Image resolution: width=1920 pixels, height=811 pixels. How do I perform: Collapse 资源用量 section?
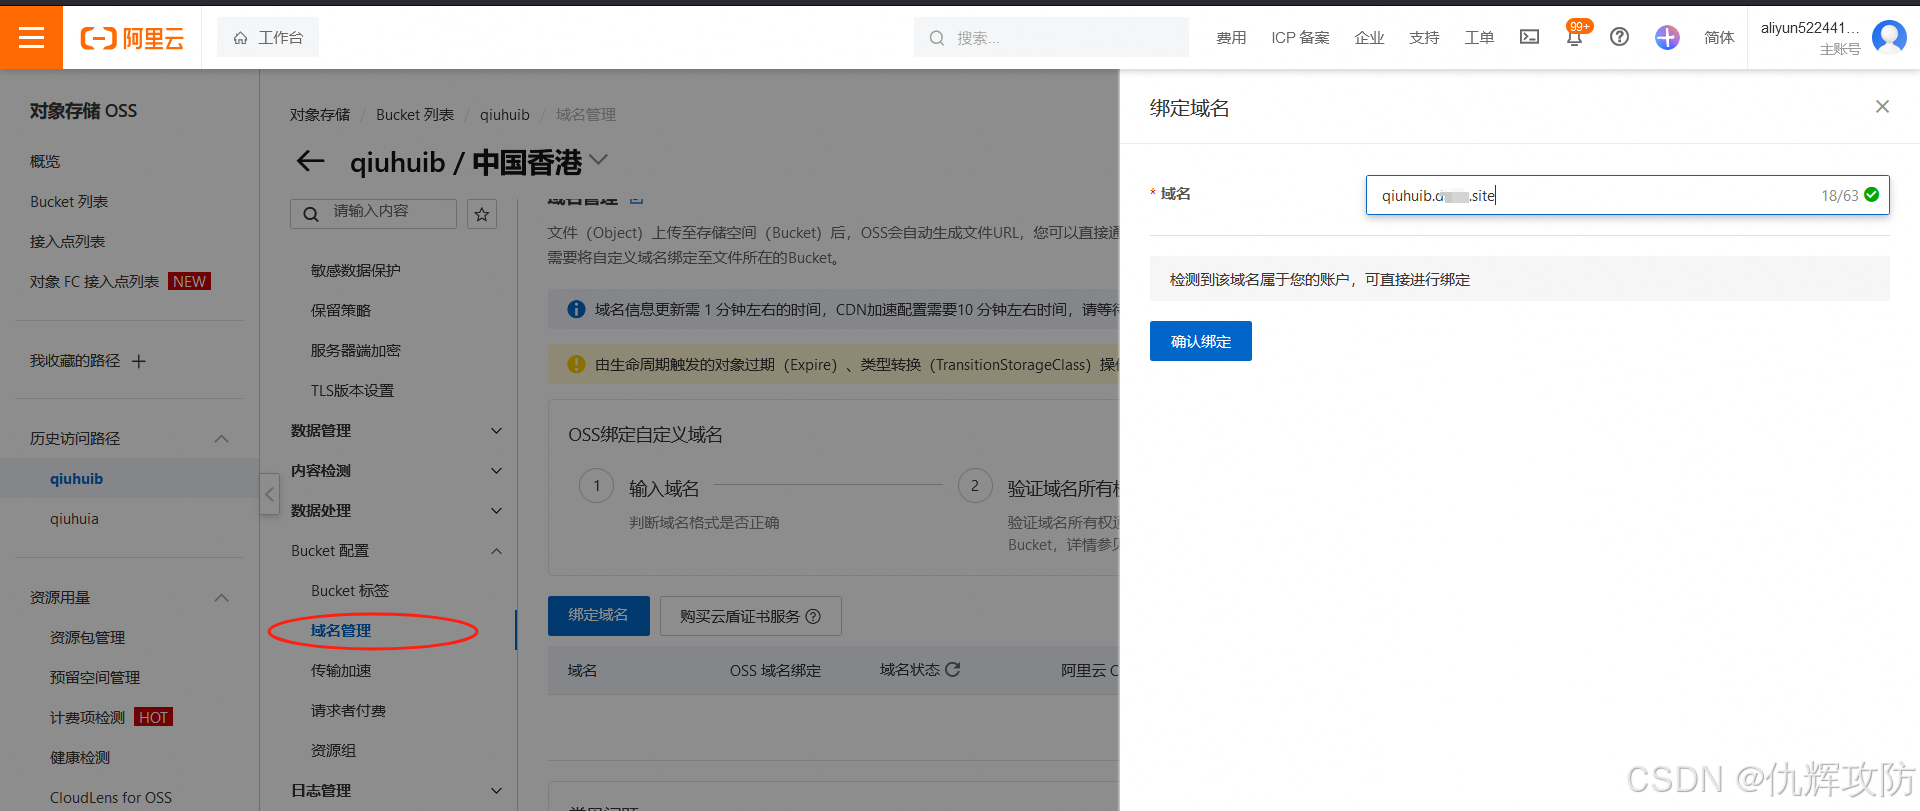(x=221, y=597)
